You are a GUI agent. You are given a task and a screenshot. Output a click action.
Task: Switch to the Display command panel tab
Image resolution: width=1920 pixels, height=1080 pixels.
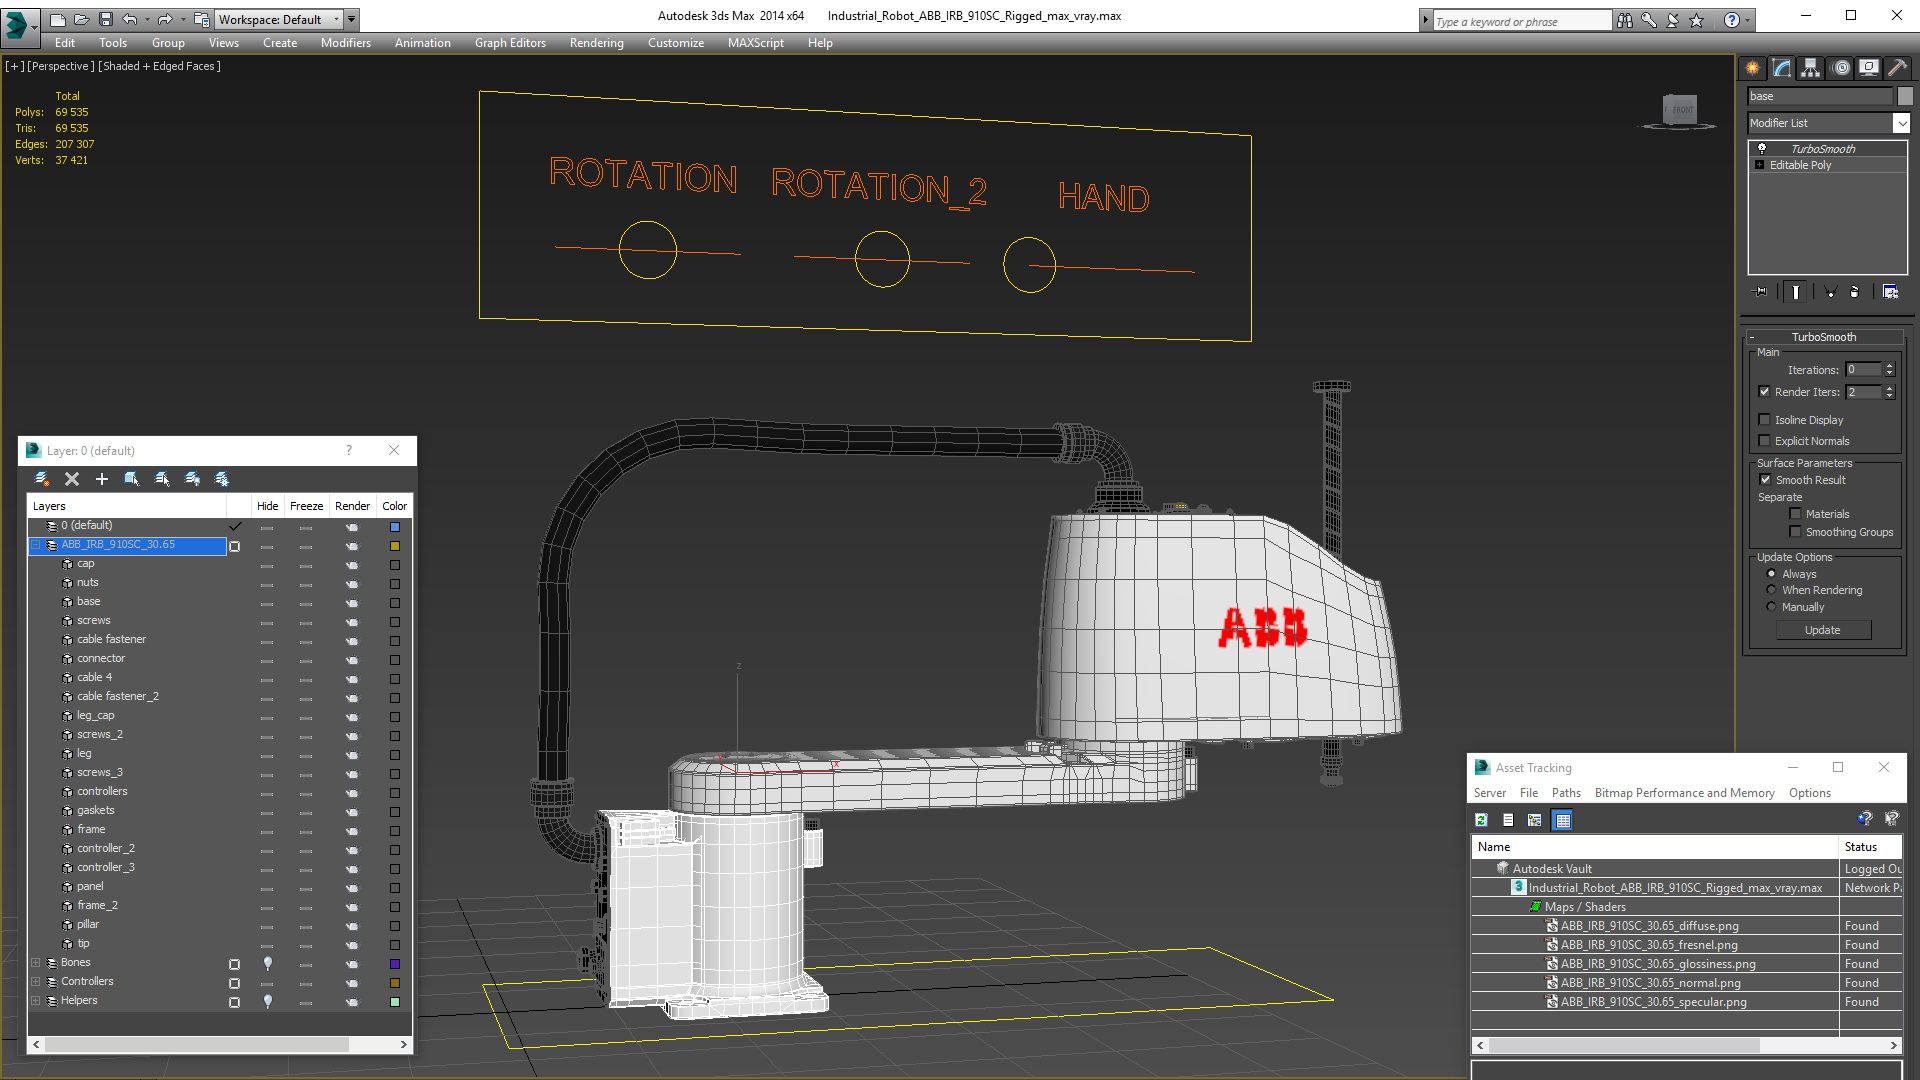1869,68
